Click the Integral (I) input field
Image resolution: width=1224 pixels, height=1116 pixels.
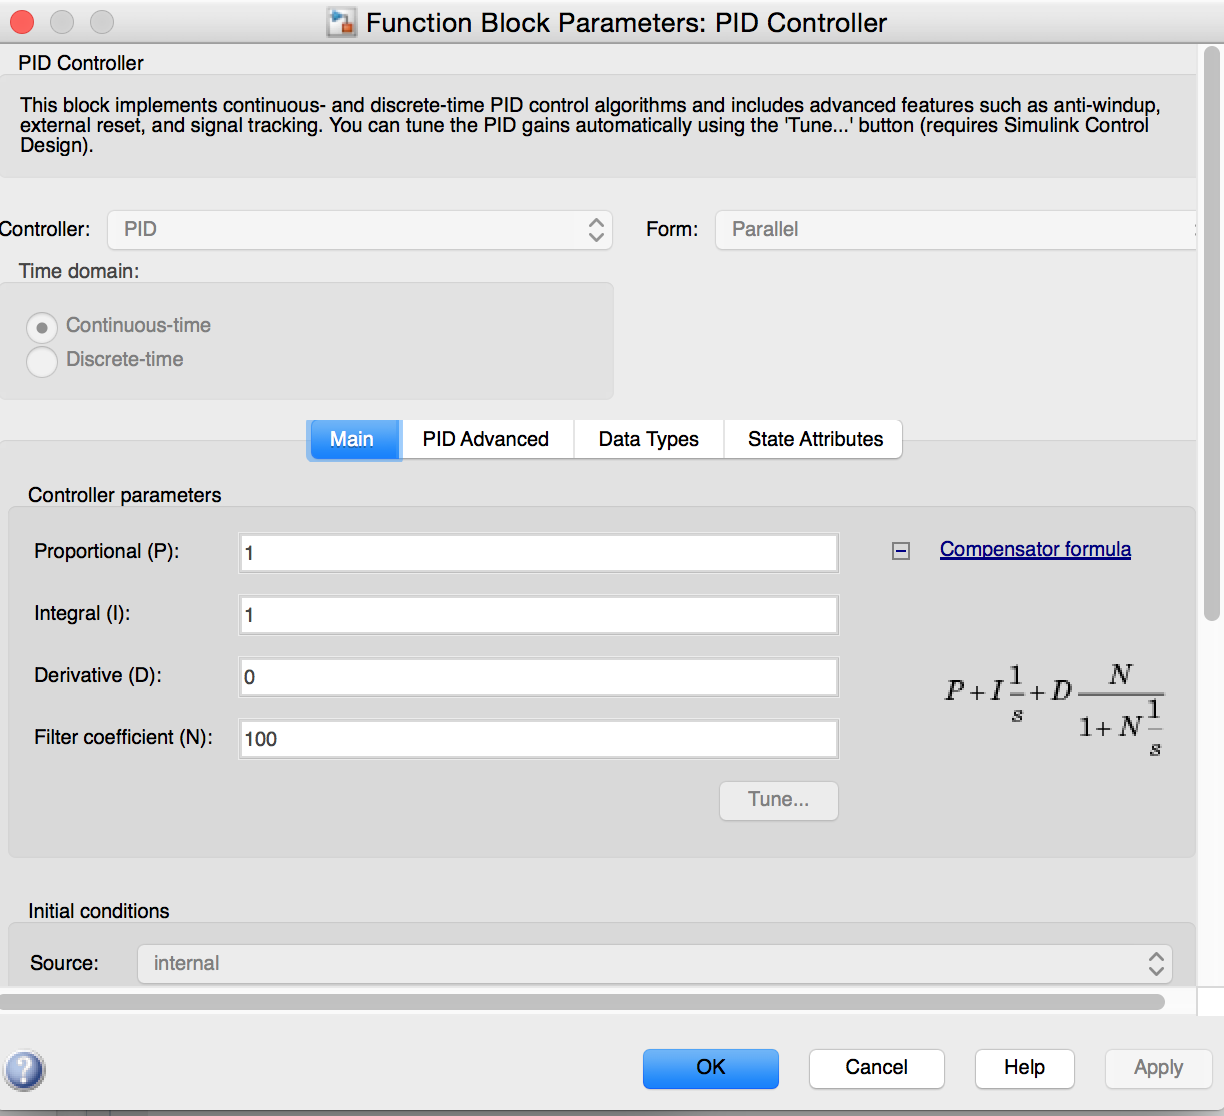pos(539,615)
